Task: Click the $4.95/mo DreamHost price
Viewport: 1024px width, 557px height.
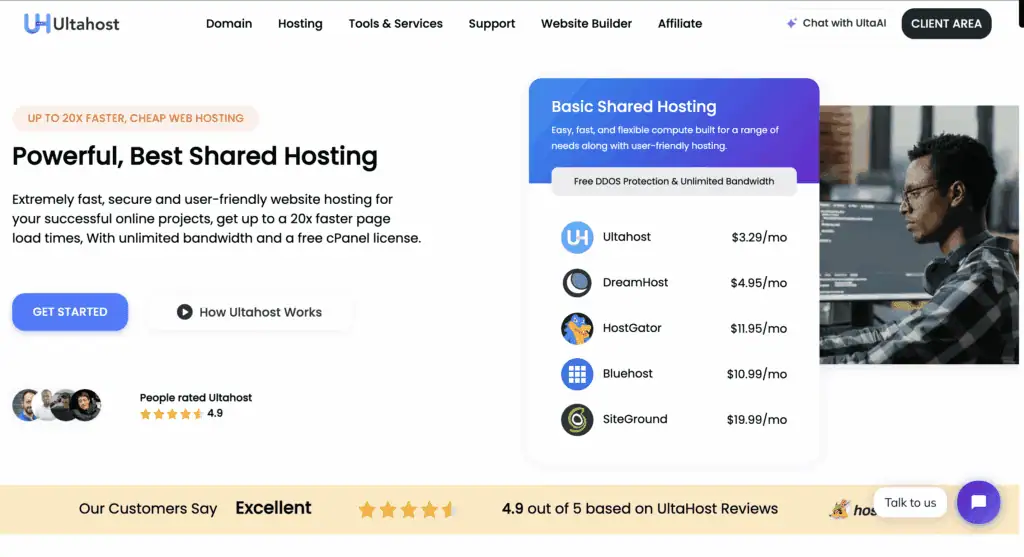Action: [759, 283]
